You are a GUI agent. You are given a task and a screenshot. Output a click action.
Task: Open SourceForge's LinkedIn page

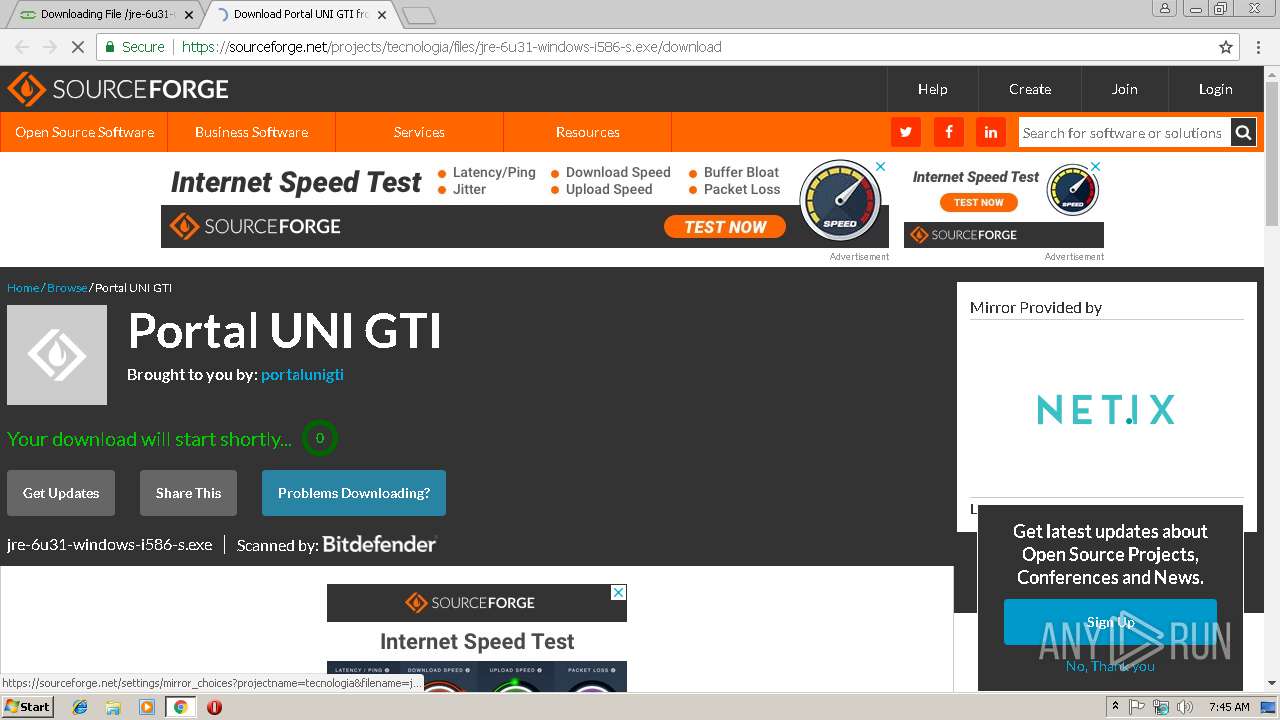(x=990, y=132)
